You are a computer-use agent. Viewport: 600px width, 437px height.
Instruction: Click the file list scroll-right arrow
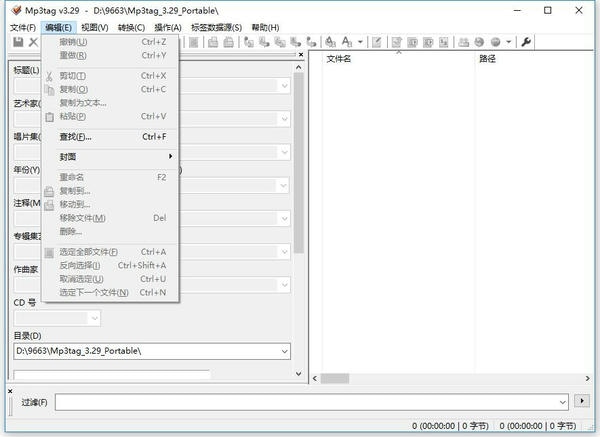pyautogui.click(x=587, y=378)
